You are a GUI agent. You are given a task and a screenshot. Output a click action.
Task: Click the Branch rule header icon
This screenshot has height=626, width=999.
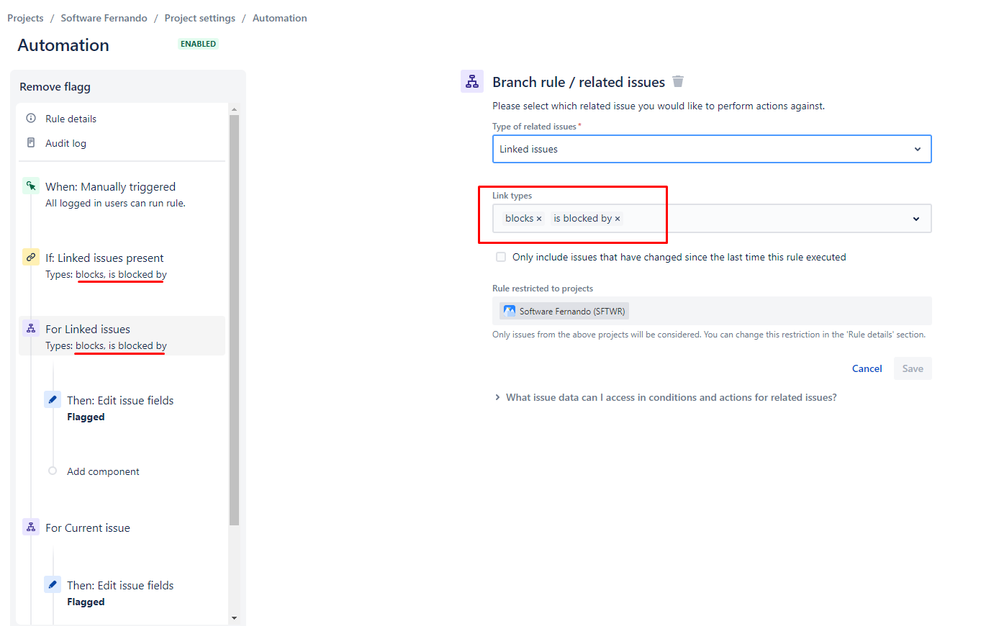tap(472, 82)
